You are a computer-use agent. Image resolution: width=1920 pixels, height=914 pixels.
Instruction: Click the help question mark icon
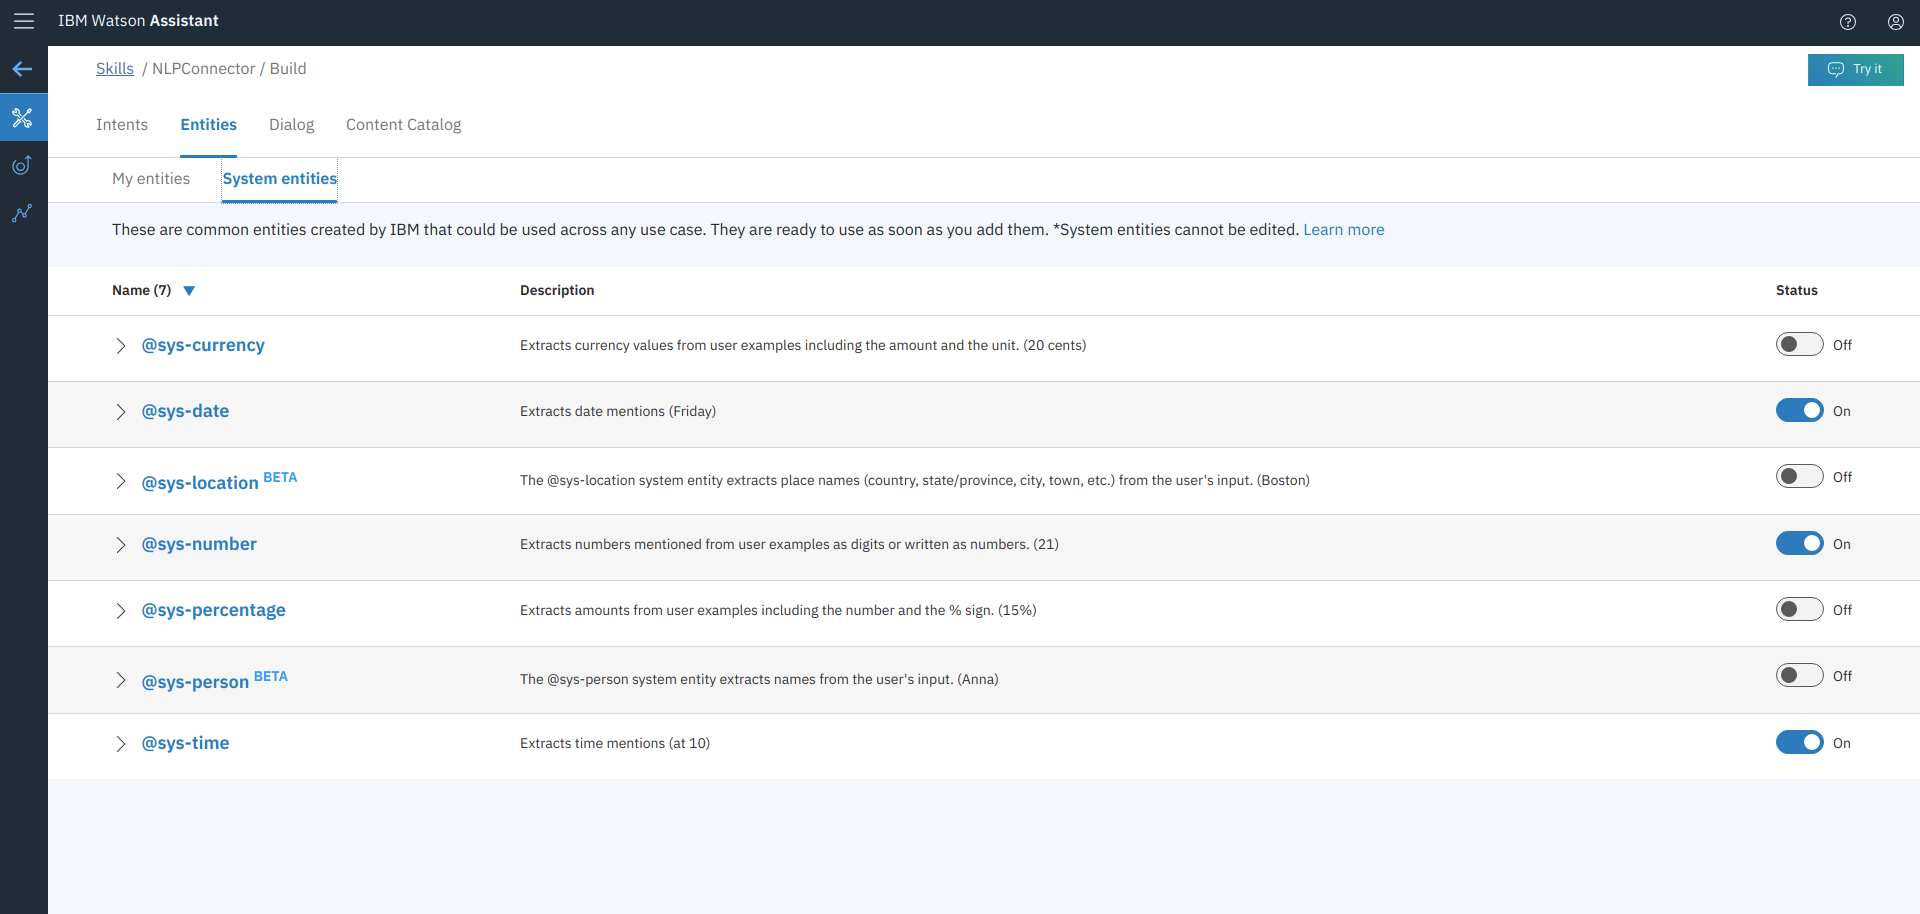(x=1848, y=22)
